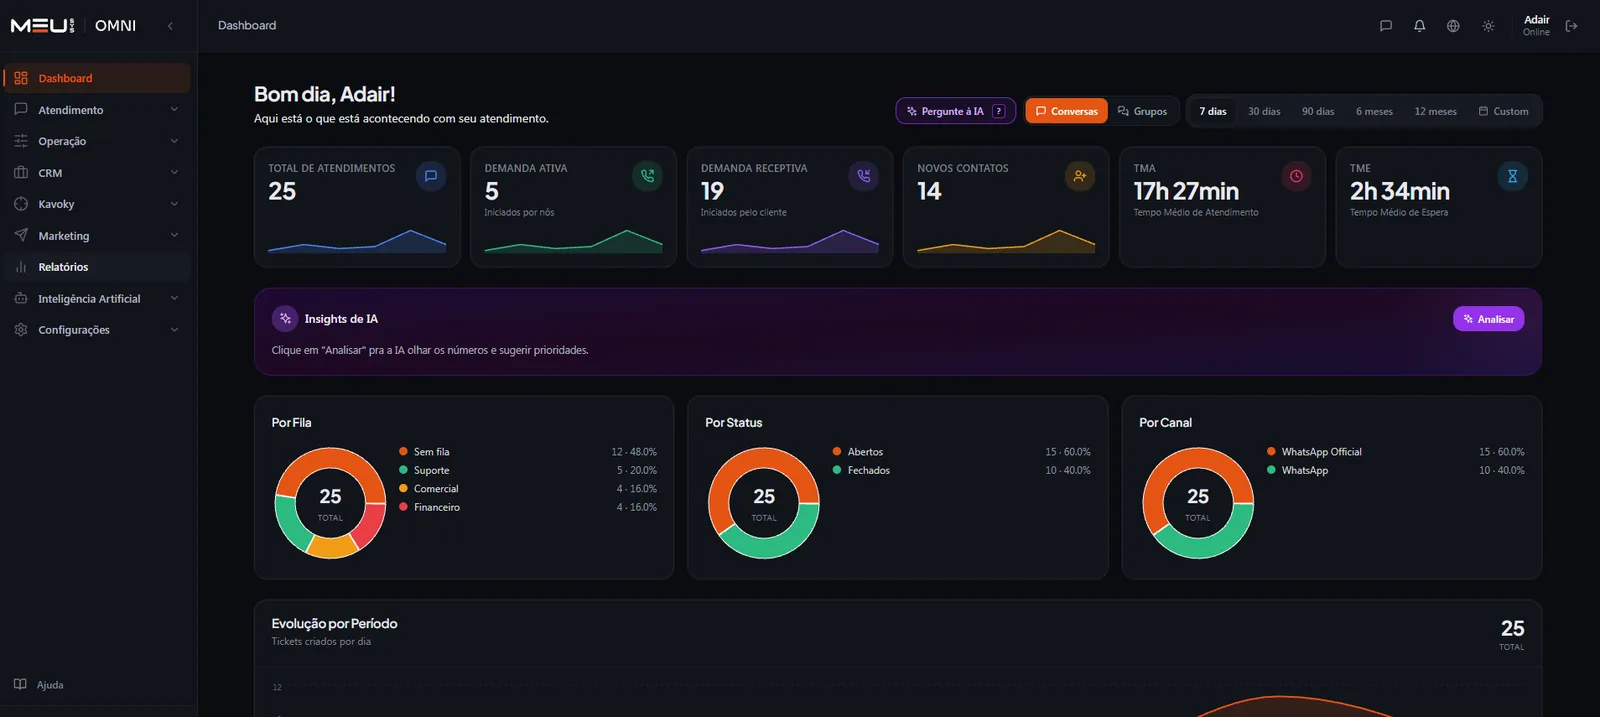This screenshot has height=717, width=1600.
Task: Click the globe language icon
Action: tap(1454, 26)
